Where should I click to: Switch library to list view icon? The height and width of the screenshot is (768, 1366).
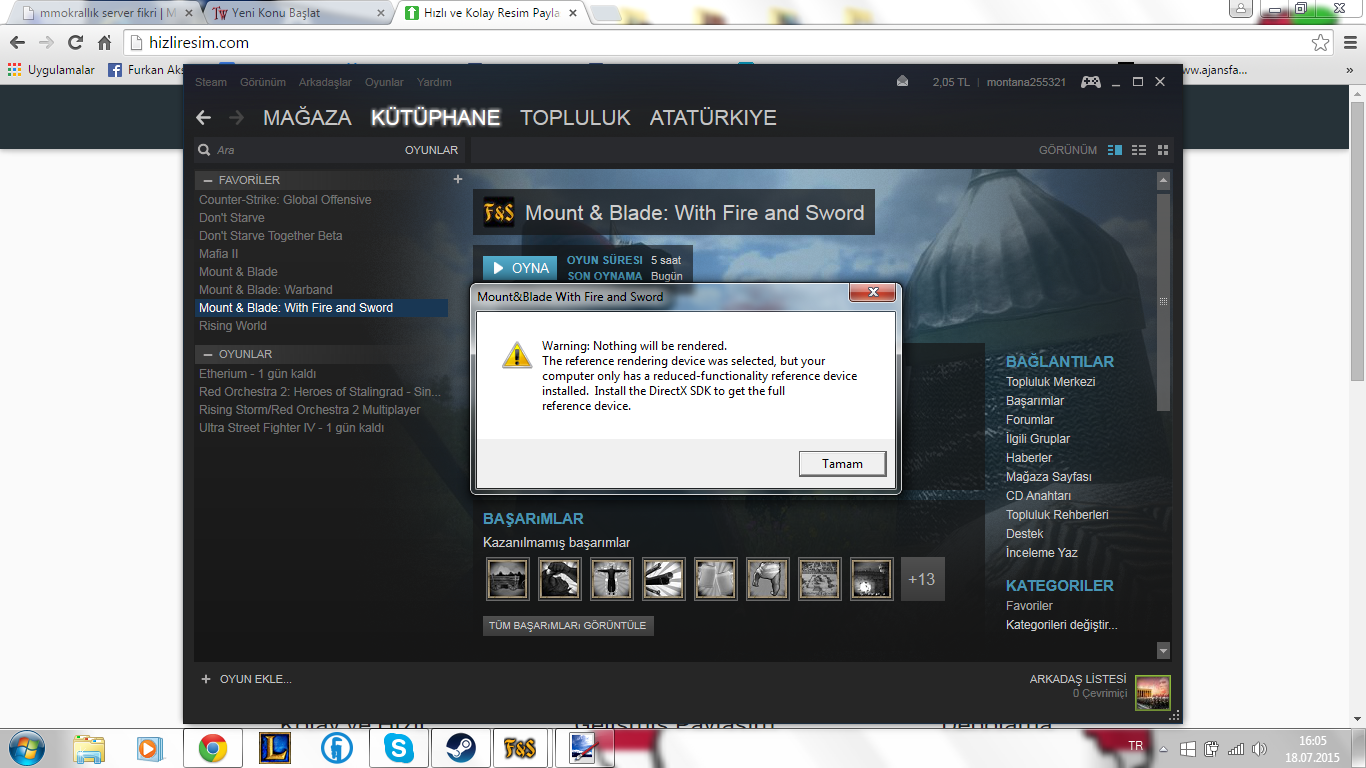pyautogui.click(x=1139, y=150)
